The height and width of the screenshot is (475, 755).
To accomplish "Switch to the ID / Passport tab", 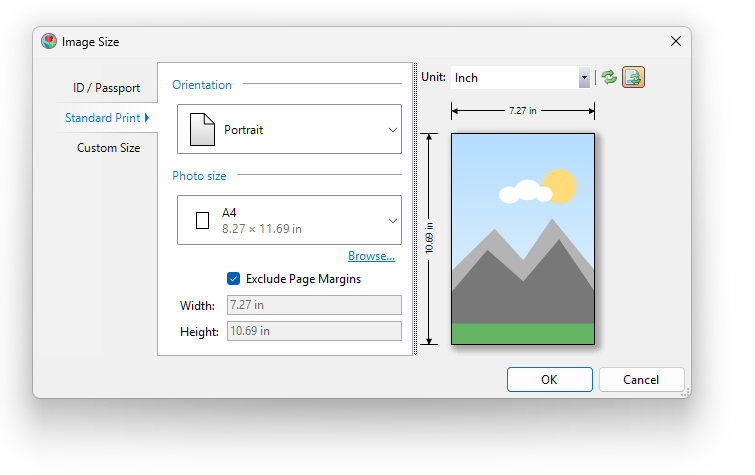I will click(106, 88).
